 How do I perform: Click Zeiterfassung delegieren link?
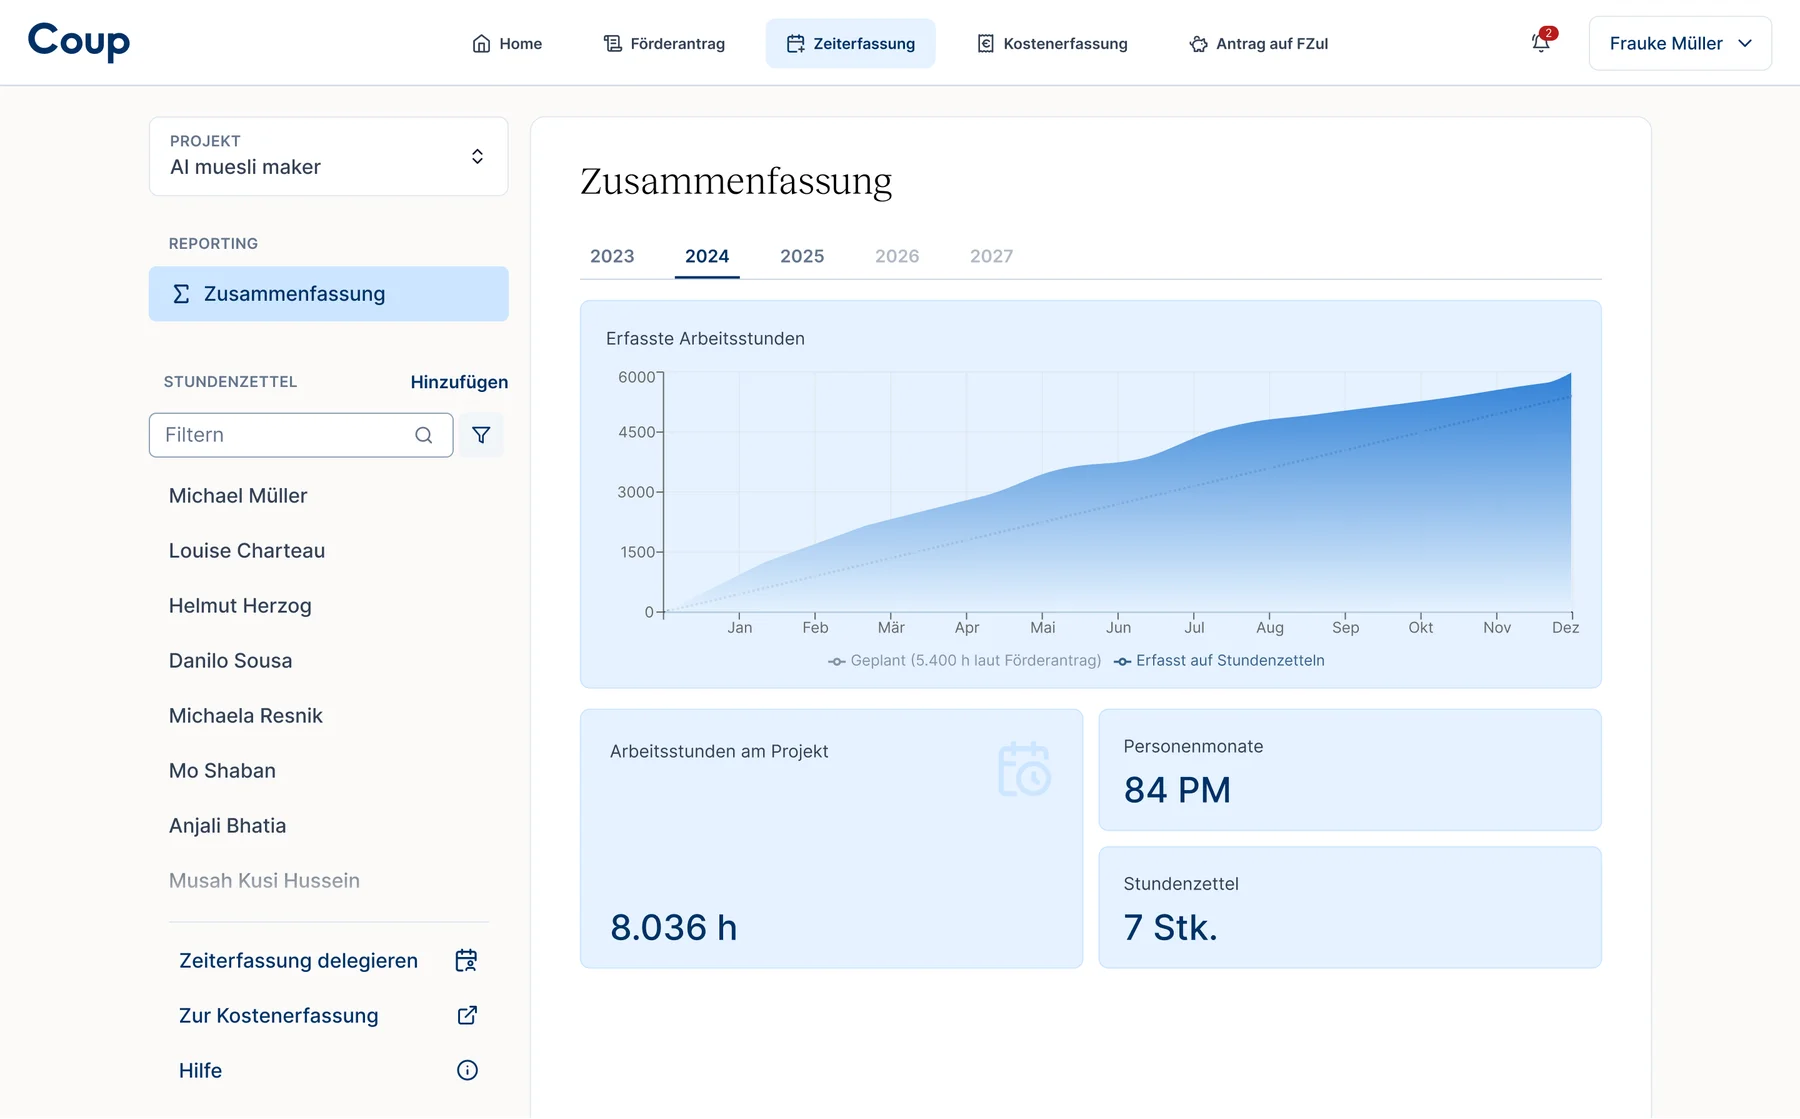pos(298,961)
